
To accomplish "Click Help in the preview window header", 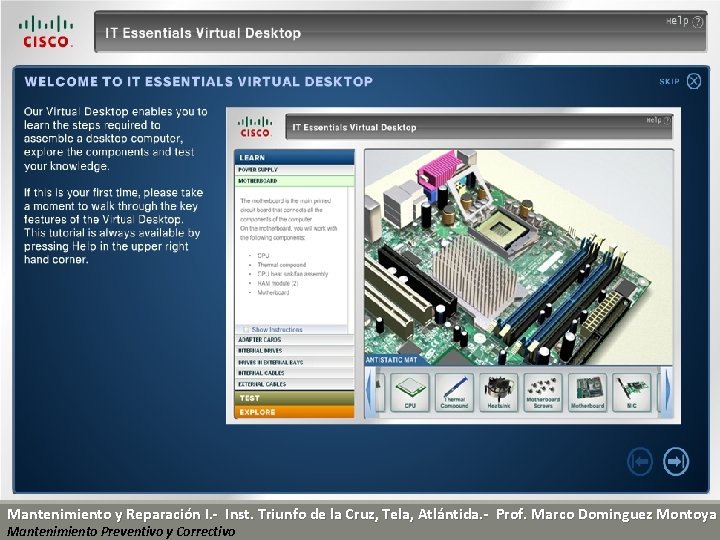I will pyautogui.click(x=658, y=120).
